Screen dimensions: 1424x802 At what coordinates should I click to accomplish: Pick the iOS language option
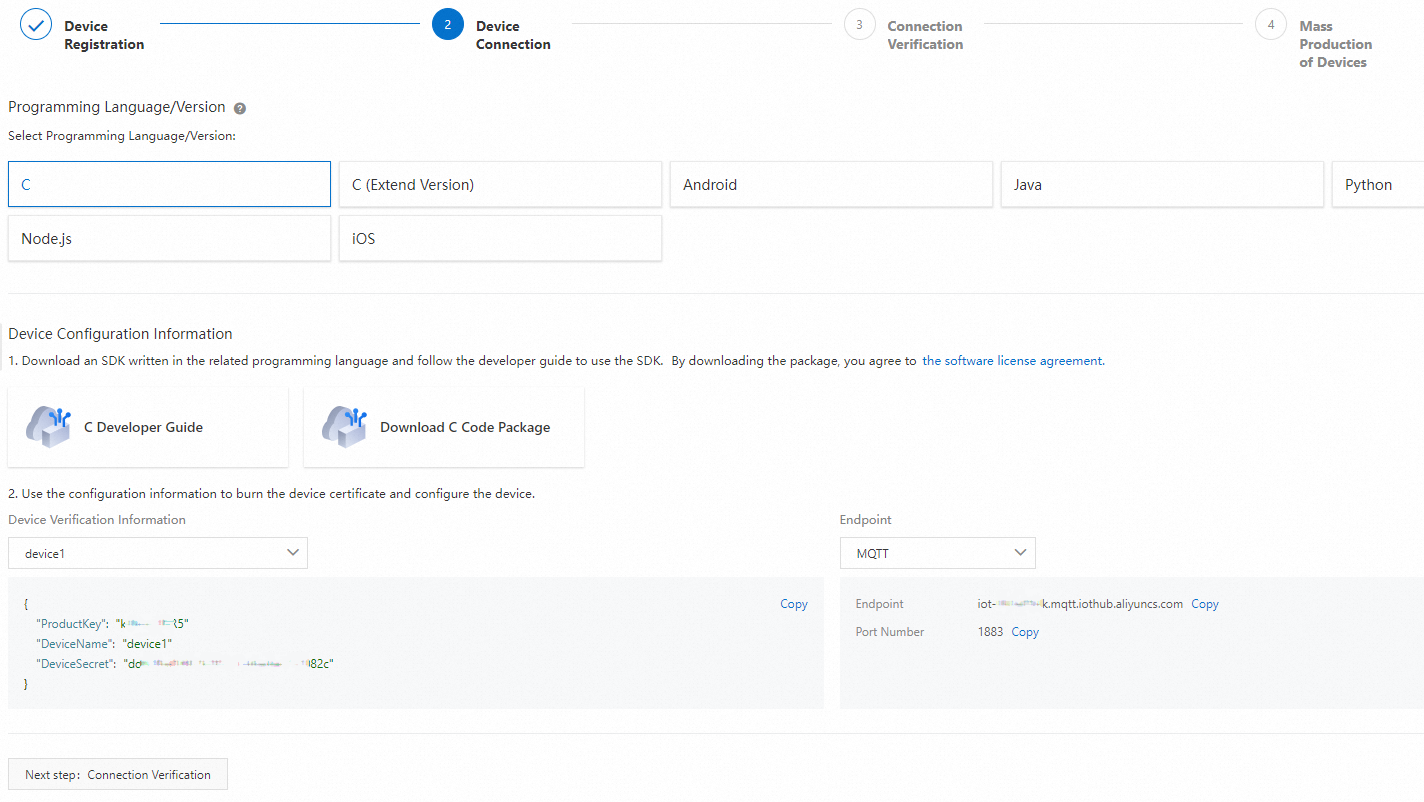[x=500, y=238]
